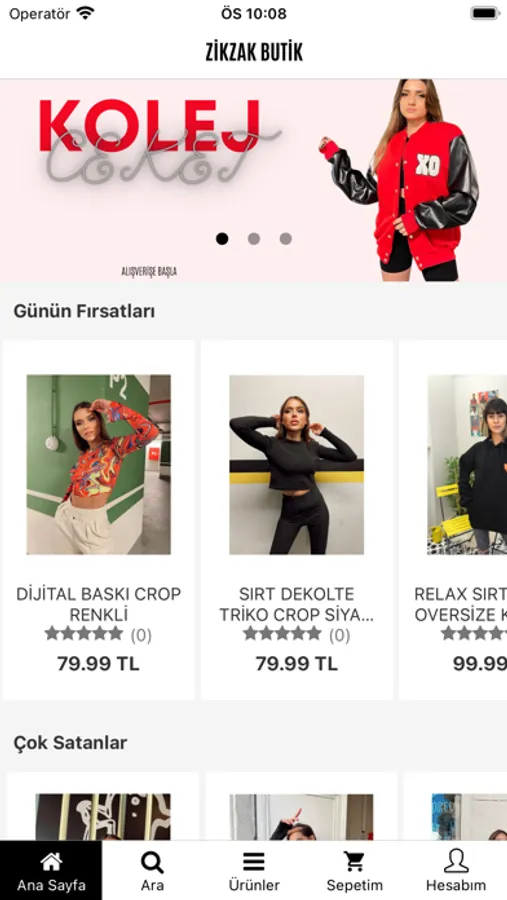Open the Sepetim shopping cart icon

[x=354, y=862]
